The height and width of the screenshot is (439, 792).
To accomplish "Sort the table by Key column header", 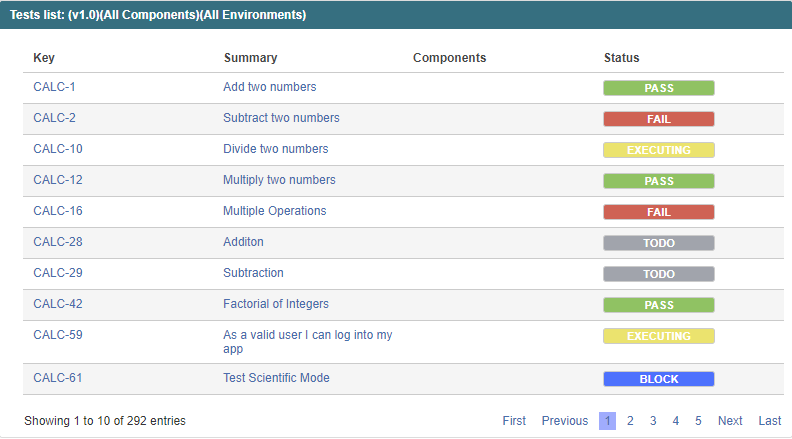I will 44,58.
